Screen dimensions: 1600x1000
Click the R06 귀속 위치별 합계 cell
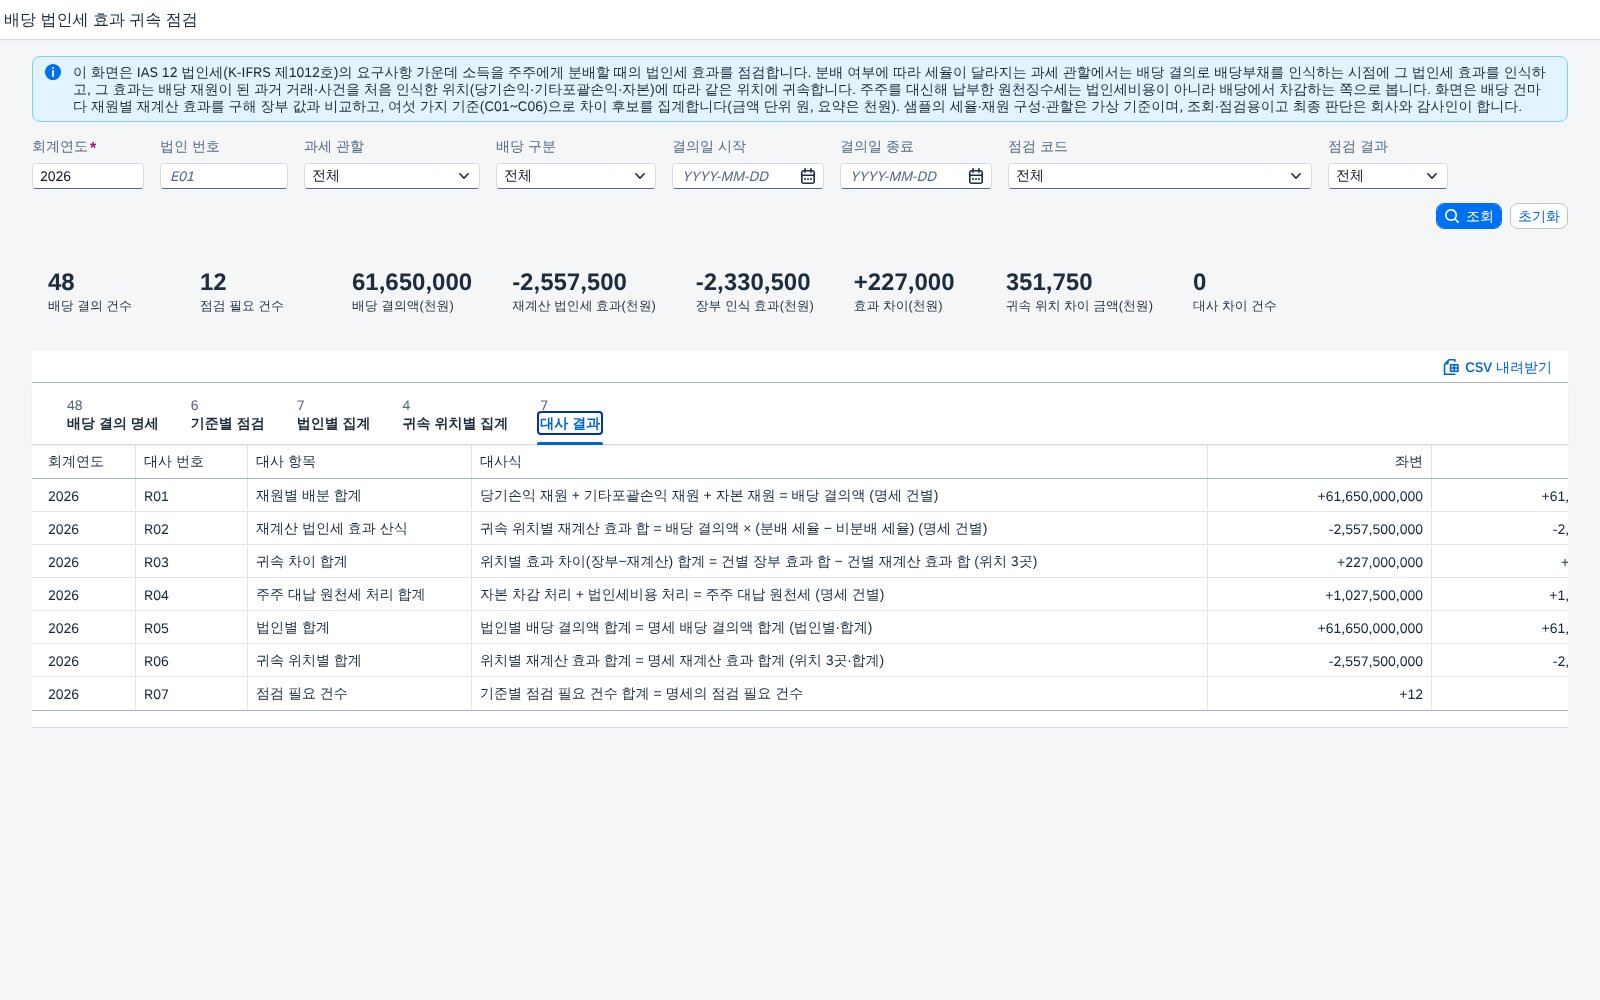(x=359, y=661)
